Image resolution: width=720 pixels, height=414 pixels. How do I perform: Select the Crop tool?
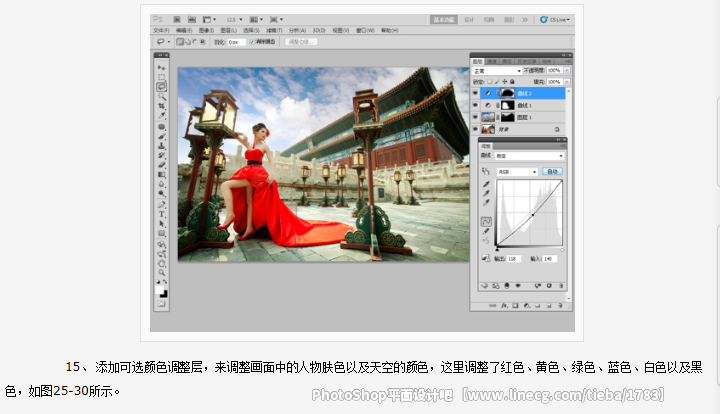click(x=162, y=106)
